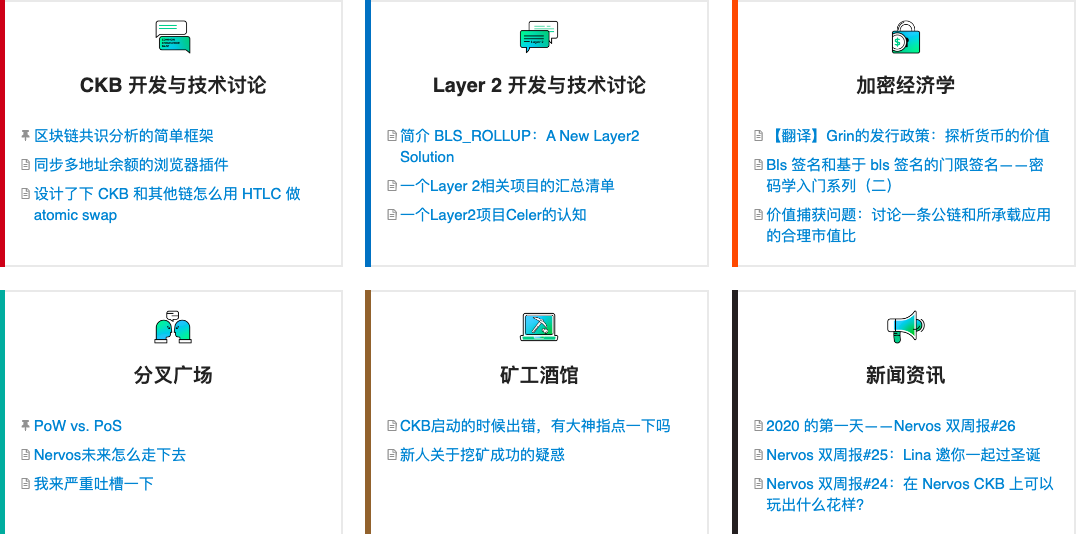Image resolution: width=1078 pixels, height=534 pixels.
Task: Open topic 我来严重吐槽一下
Action: 94,484
